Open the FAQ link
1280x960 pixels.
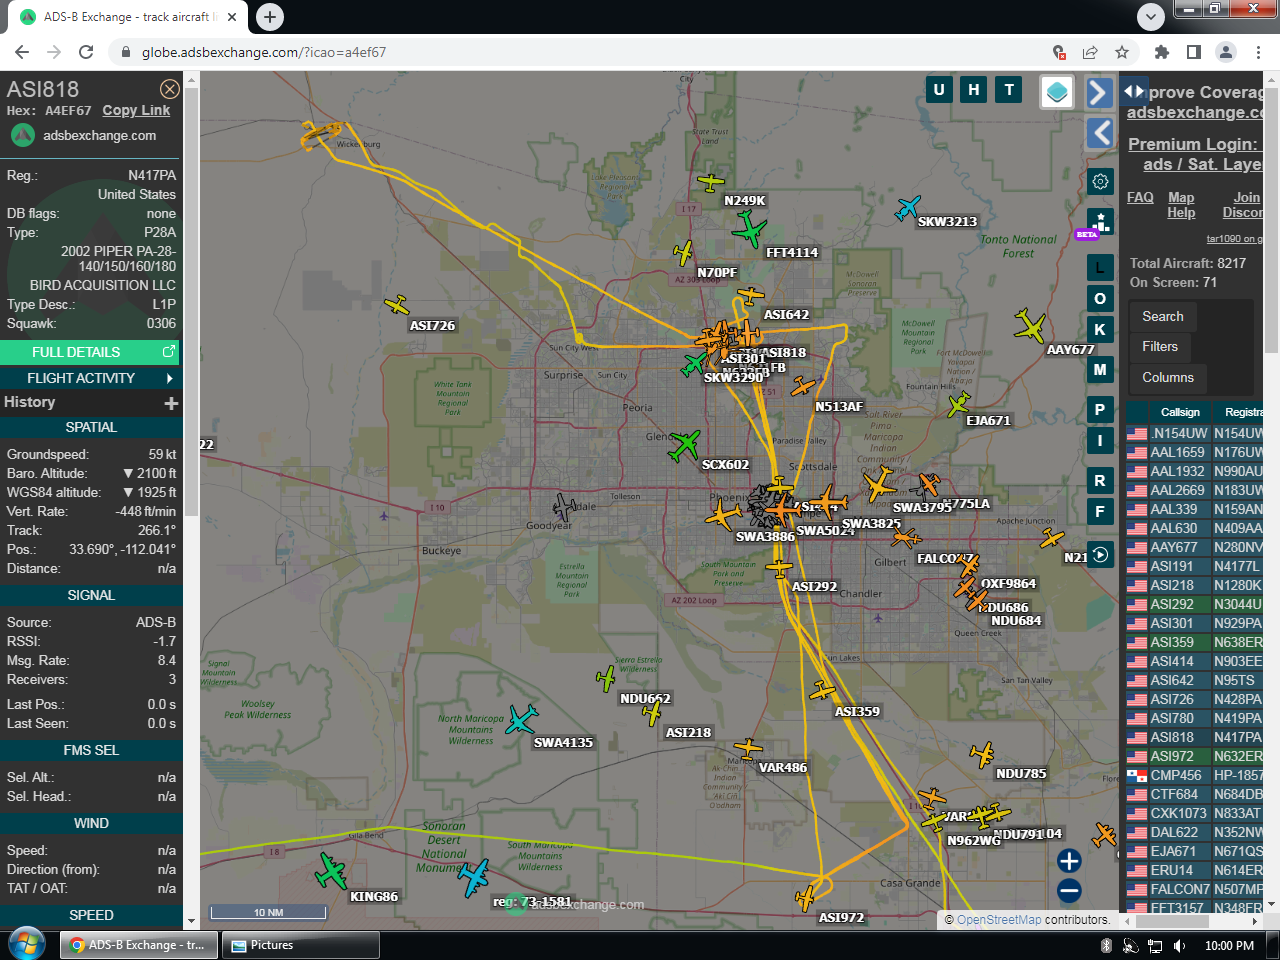1140,197
